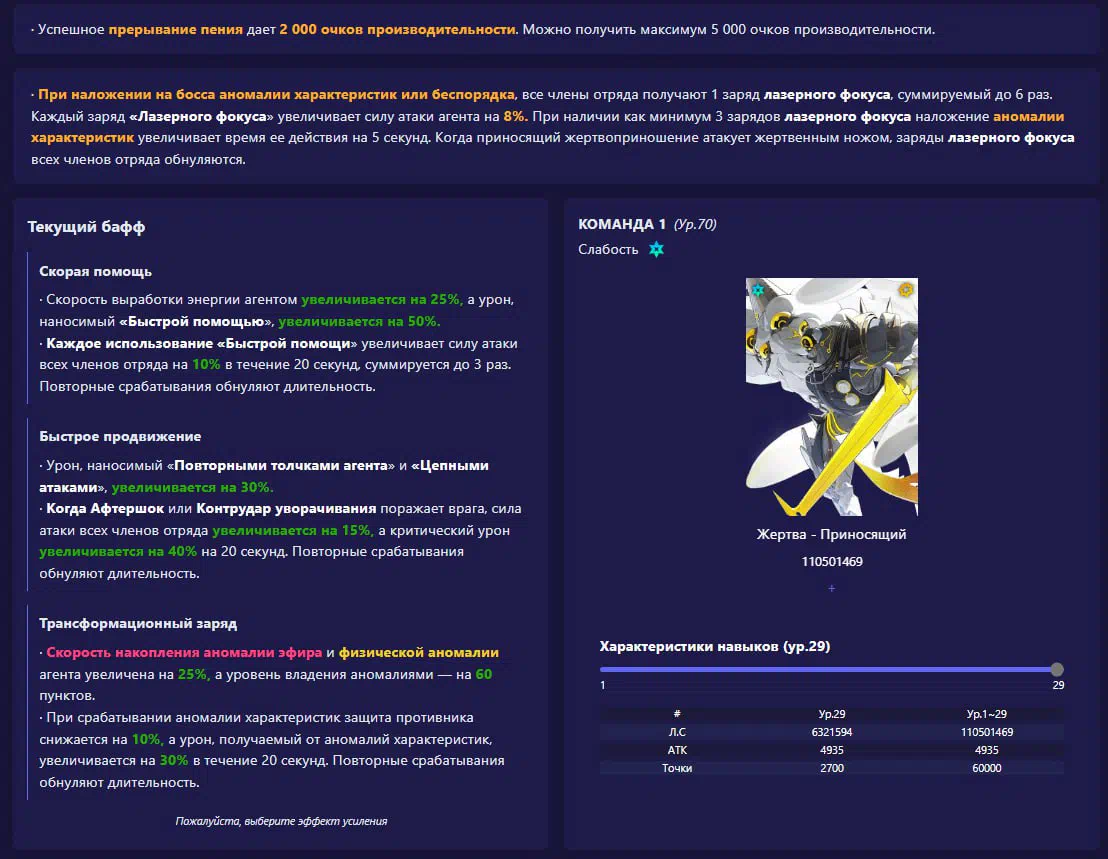The height and width of the screenshot is (859, 1108).
Task: Expand the small plus under boss HP number
Action: [832, 588]
